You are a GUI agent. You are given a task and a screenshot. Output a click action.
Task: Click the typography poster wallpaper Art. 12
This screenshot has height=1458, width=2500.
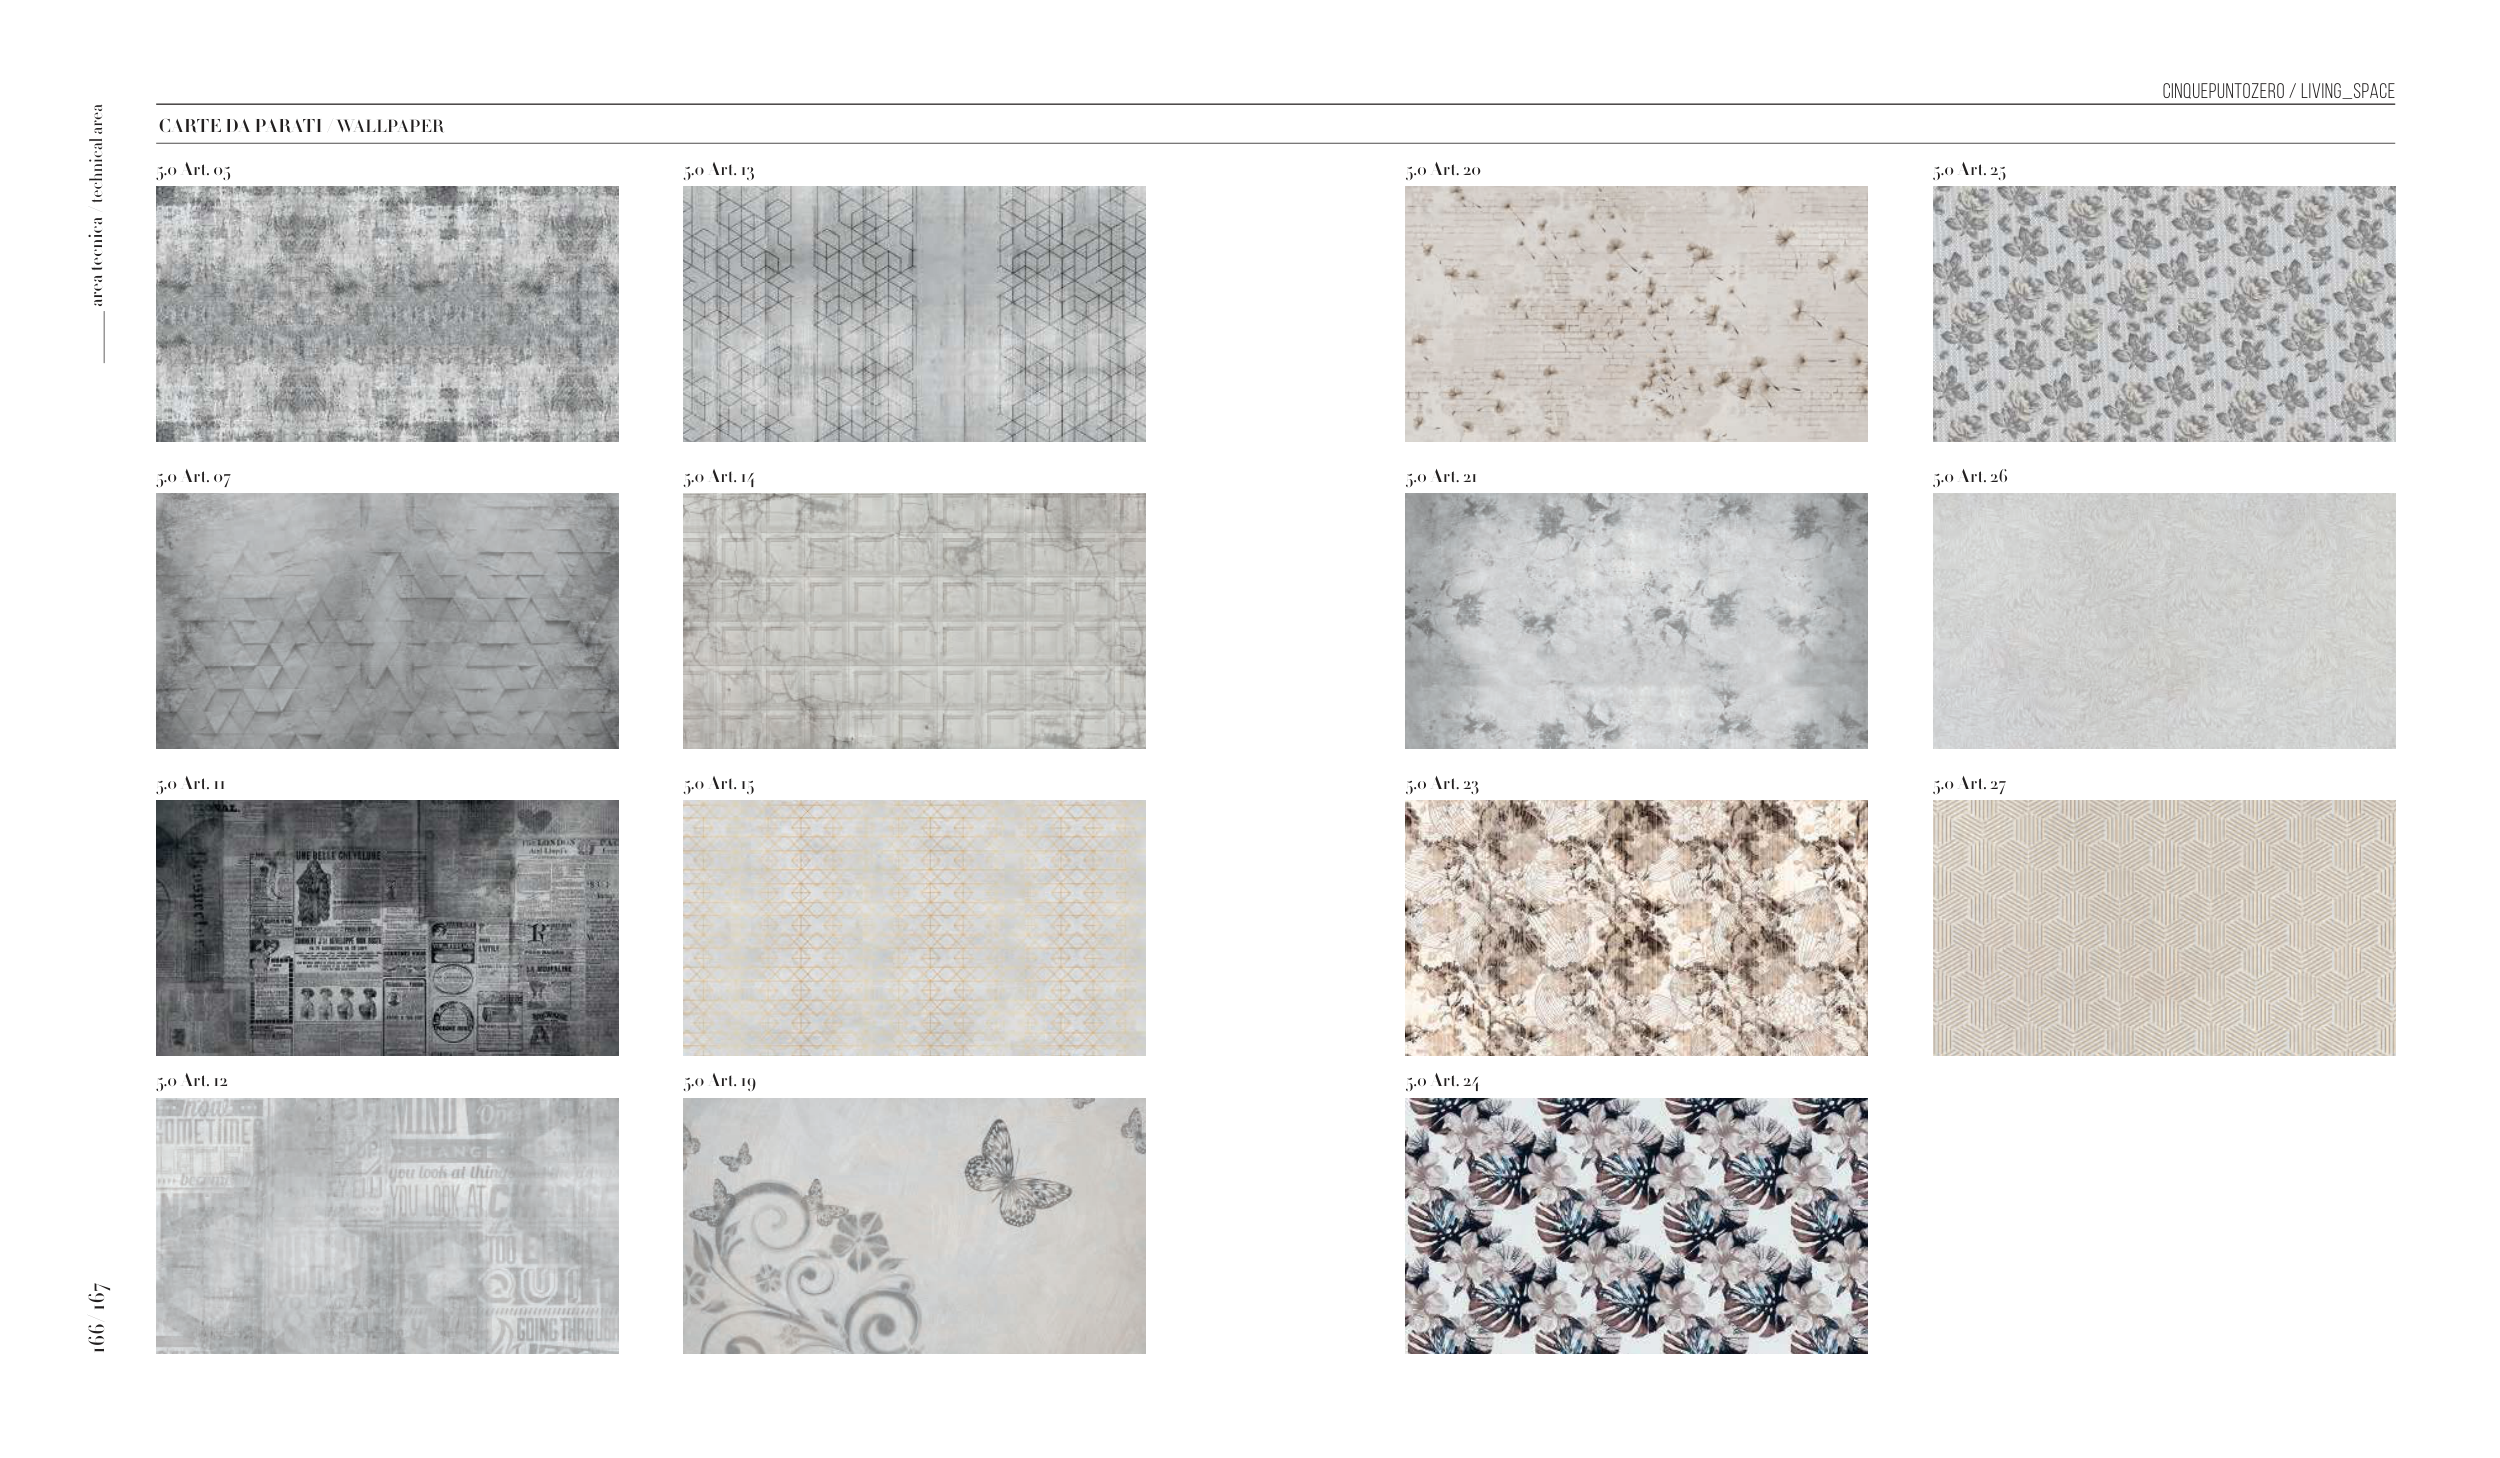387,1225
